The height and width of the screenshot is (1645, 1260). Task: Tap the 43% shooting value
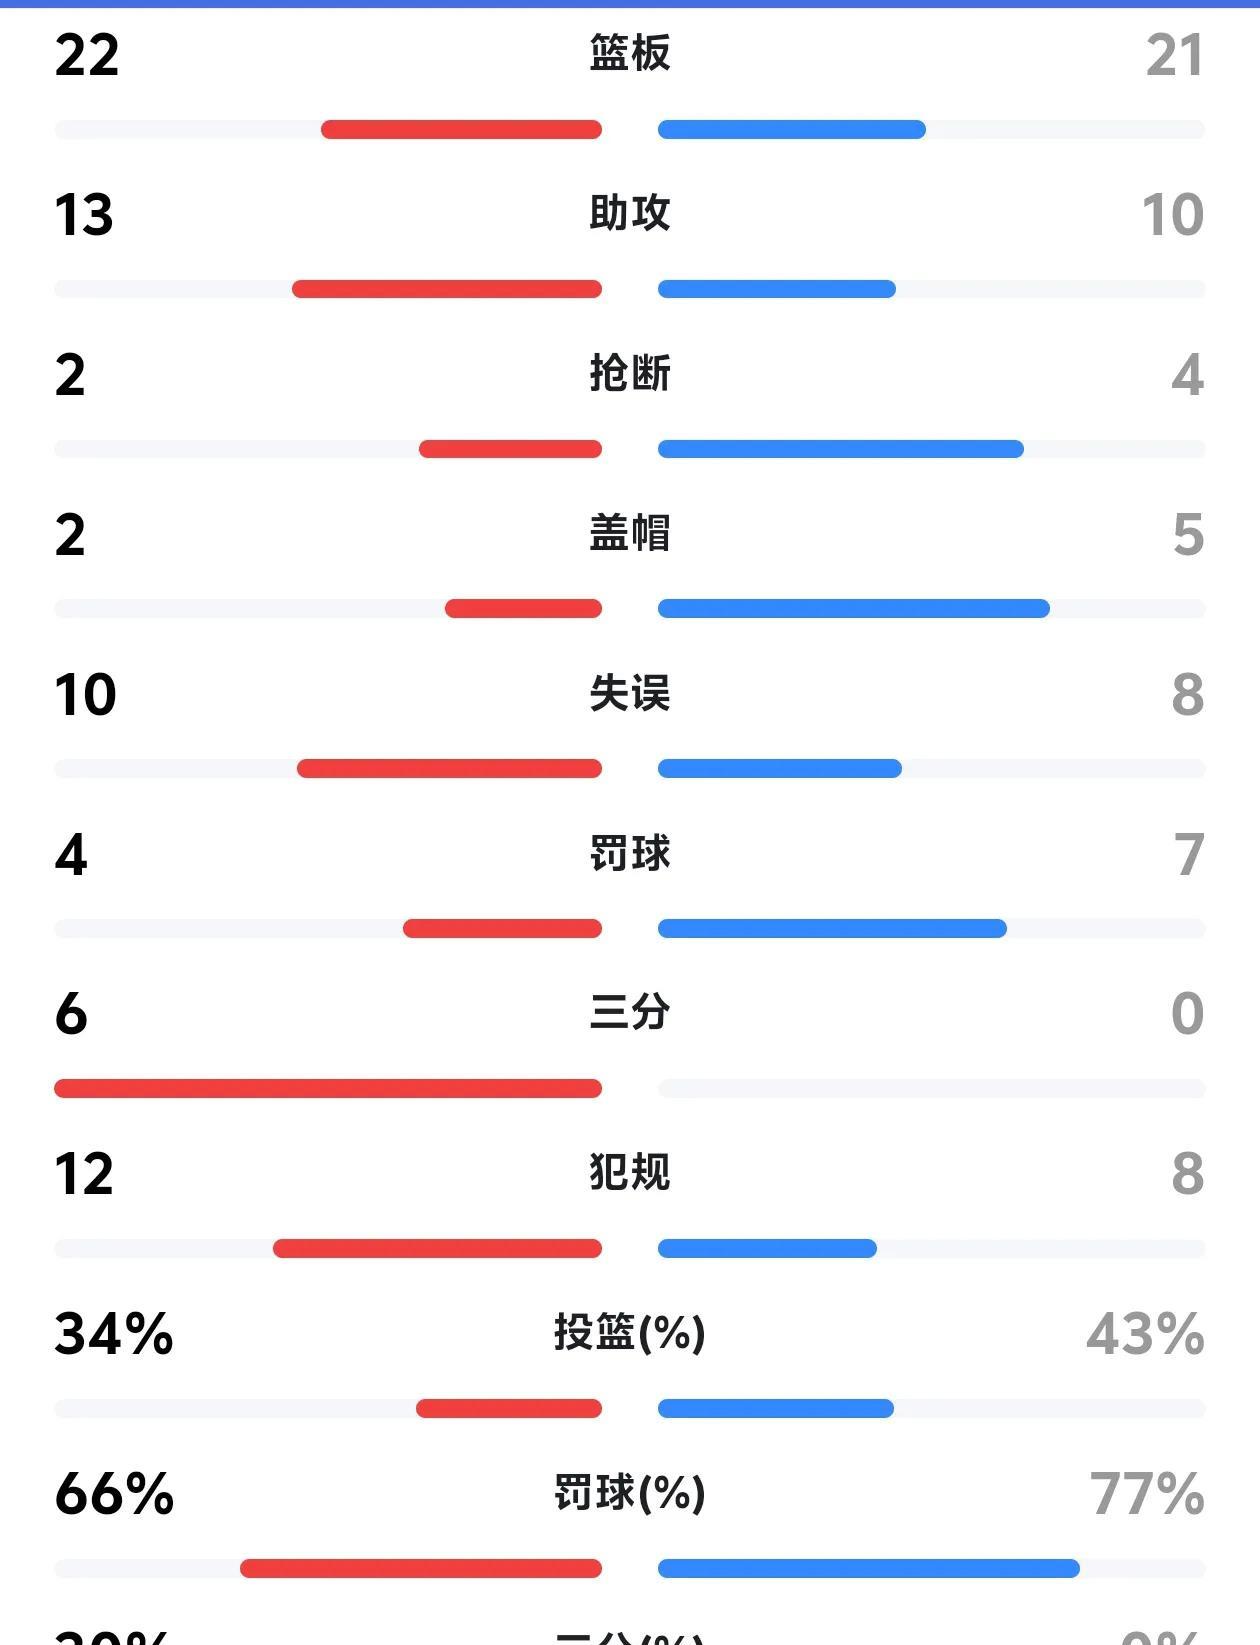tap(1145, 1334)
